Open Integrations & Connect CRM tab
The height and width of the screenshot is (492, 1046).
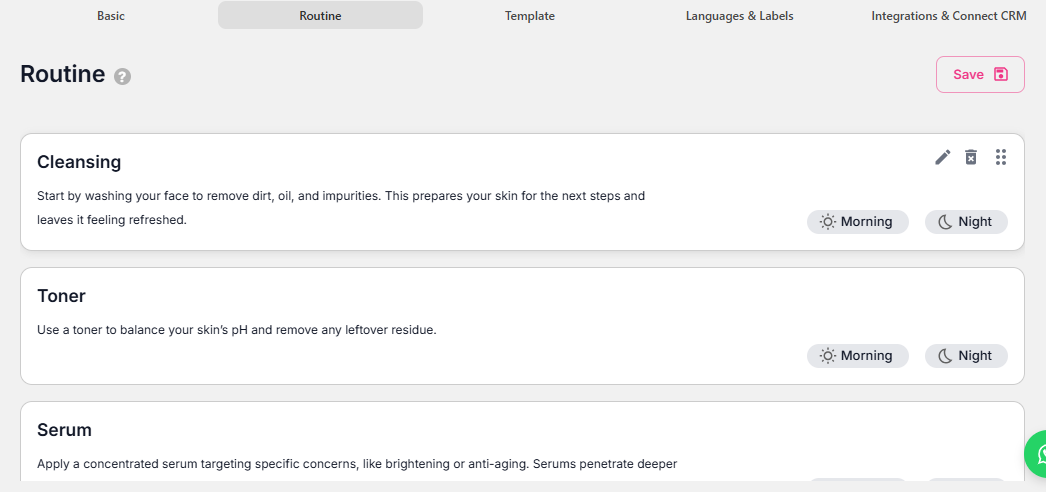(x=948, y=16)
